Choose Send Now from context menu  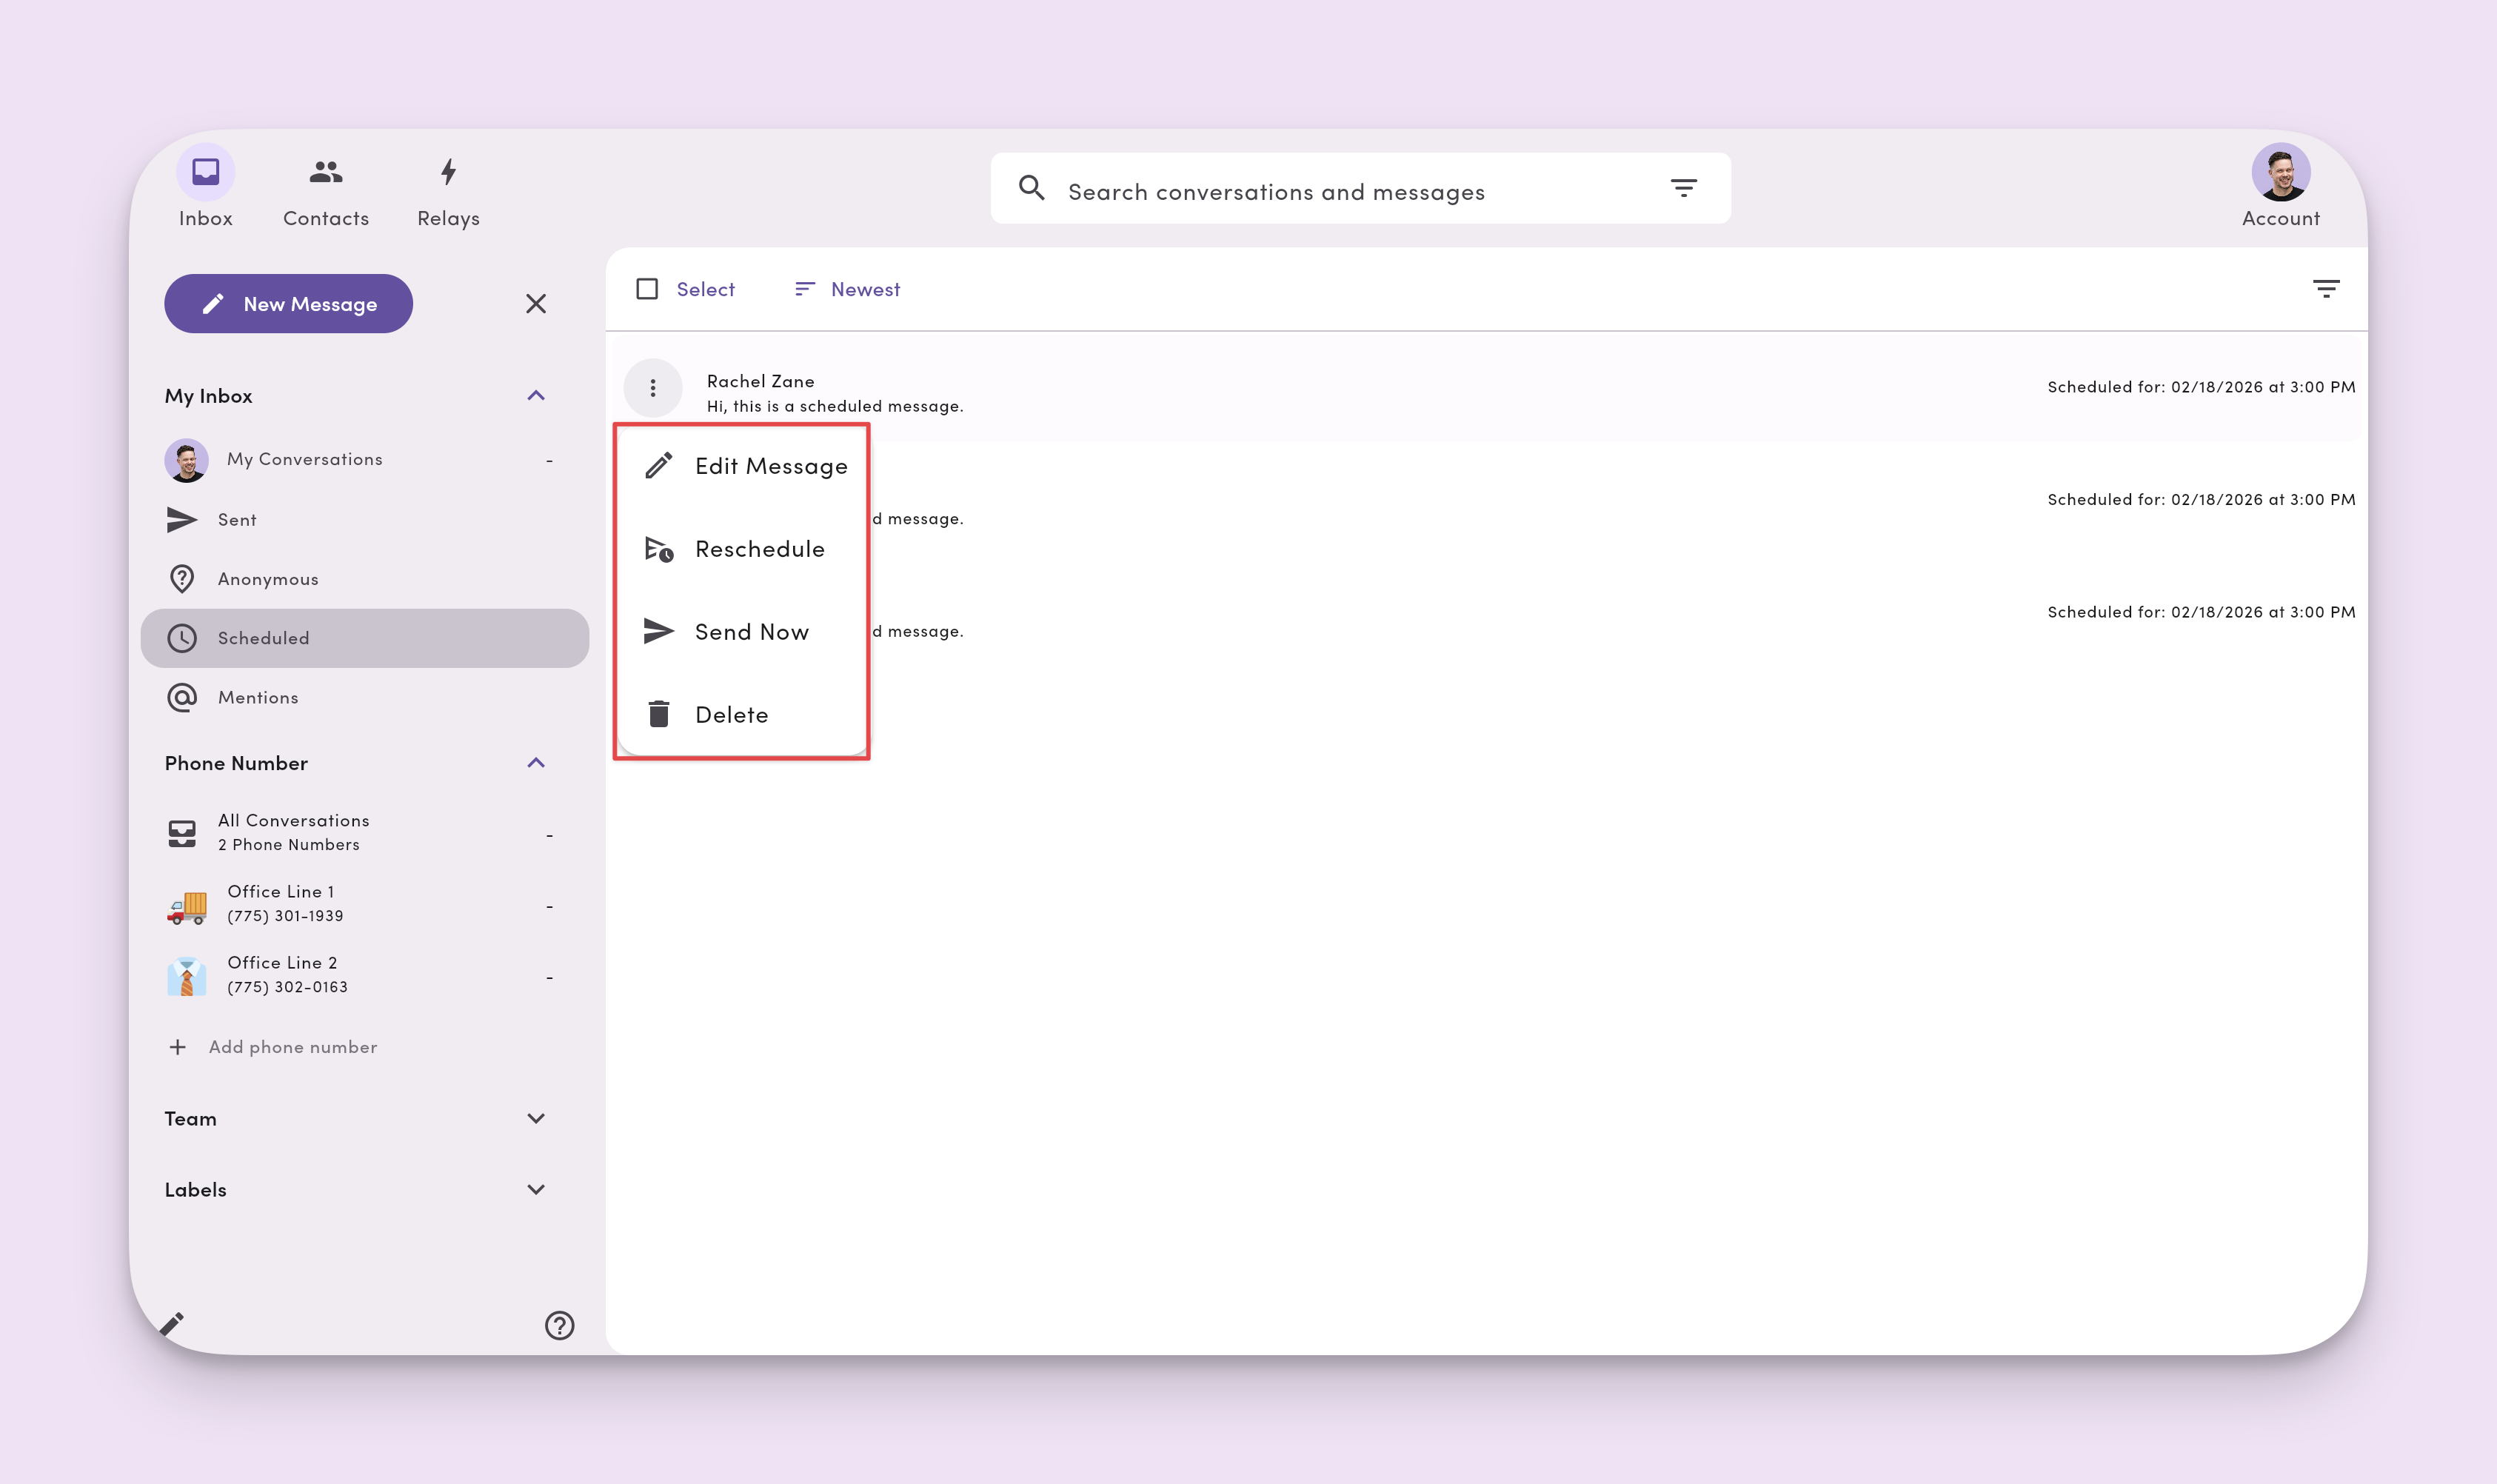pos(751,632)
